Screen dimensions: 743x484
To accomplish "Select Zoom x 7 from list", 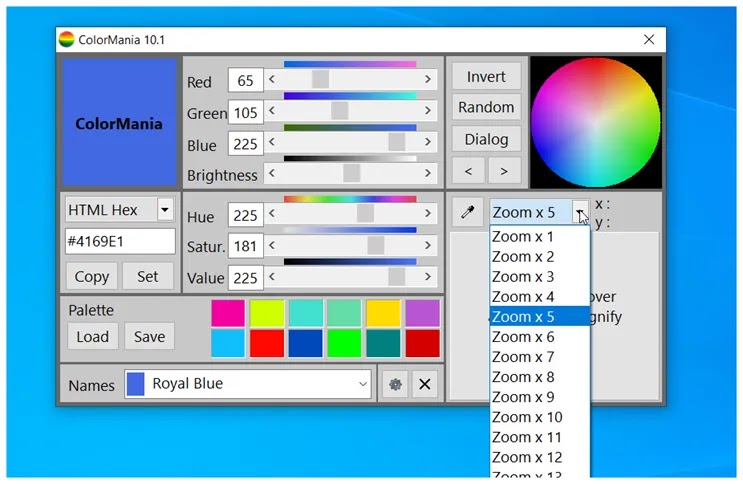I will [x=540, y=357].
